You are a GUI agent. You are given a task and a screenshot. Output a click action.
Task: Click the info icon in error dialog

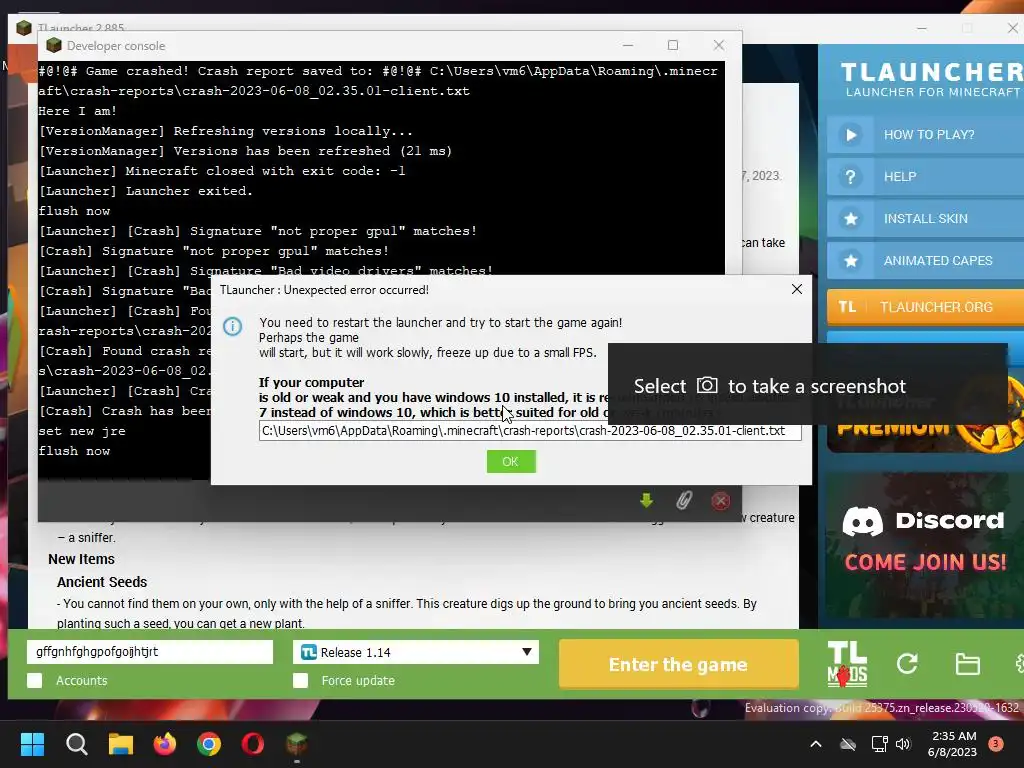coord(232,326)
